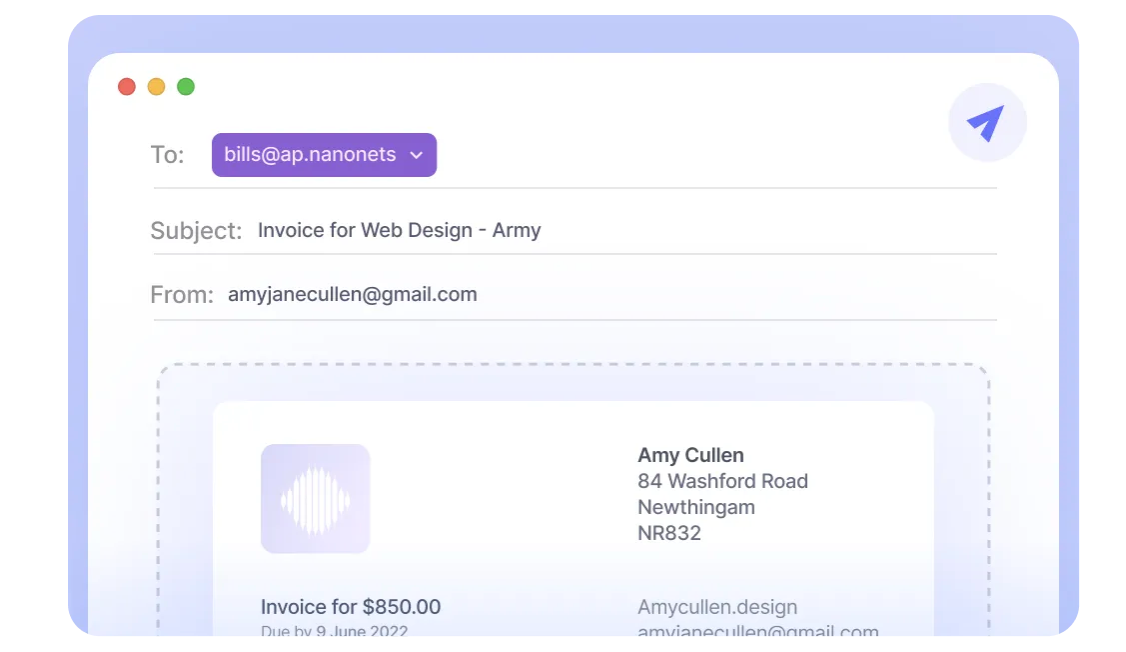Click the NR832 postcode text
The height and width of the screenshot is (652, 1126).
click(x=669, y=533)
